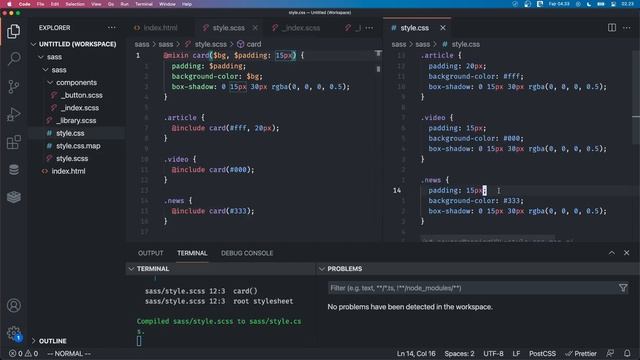Screen dimensions: 640x360
Task: Open style.scss in the Explorer tree
Action: pyautogui.click(x=72, y=158)
